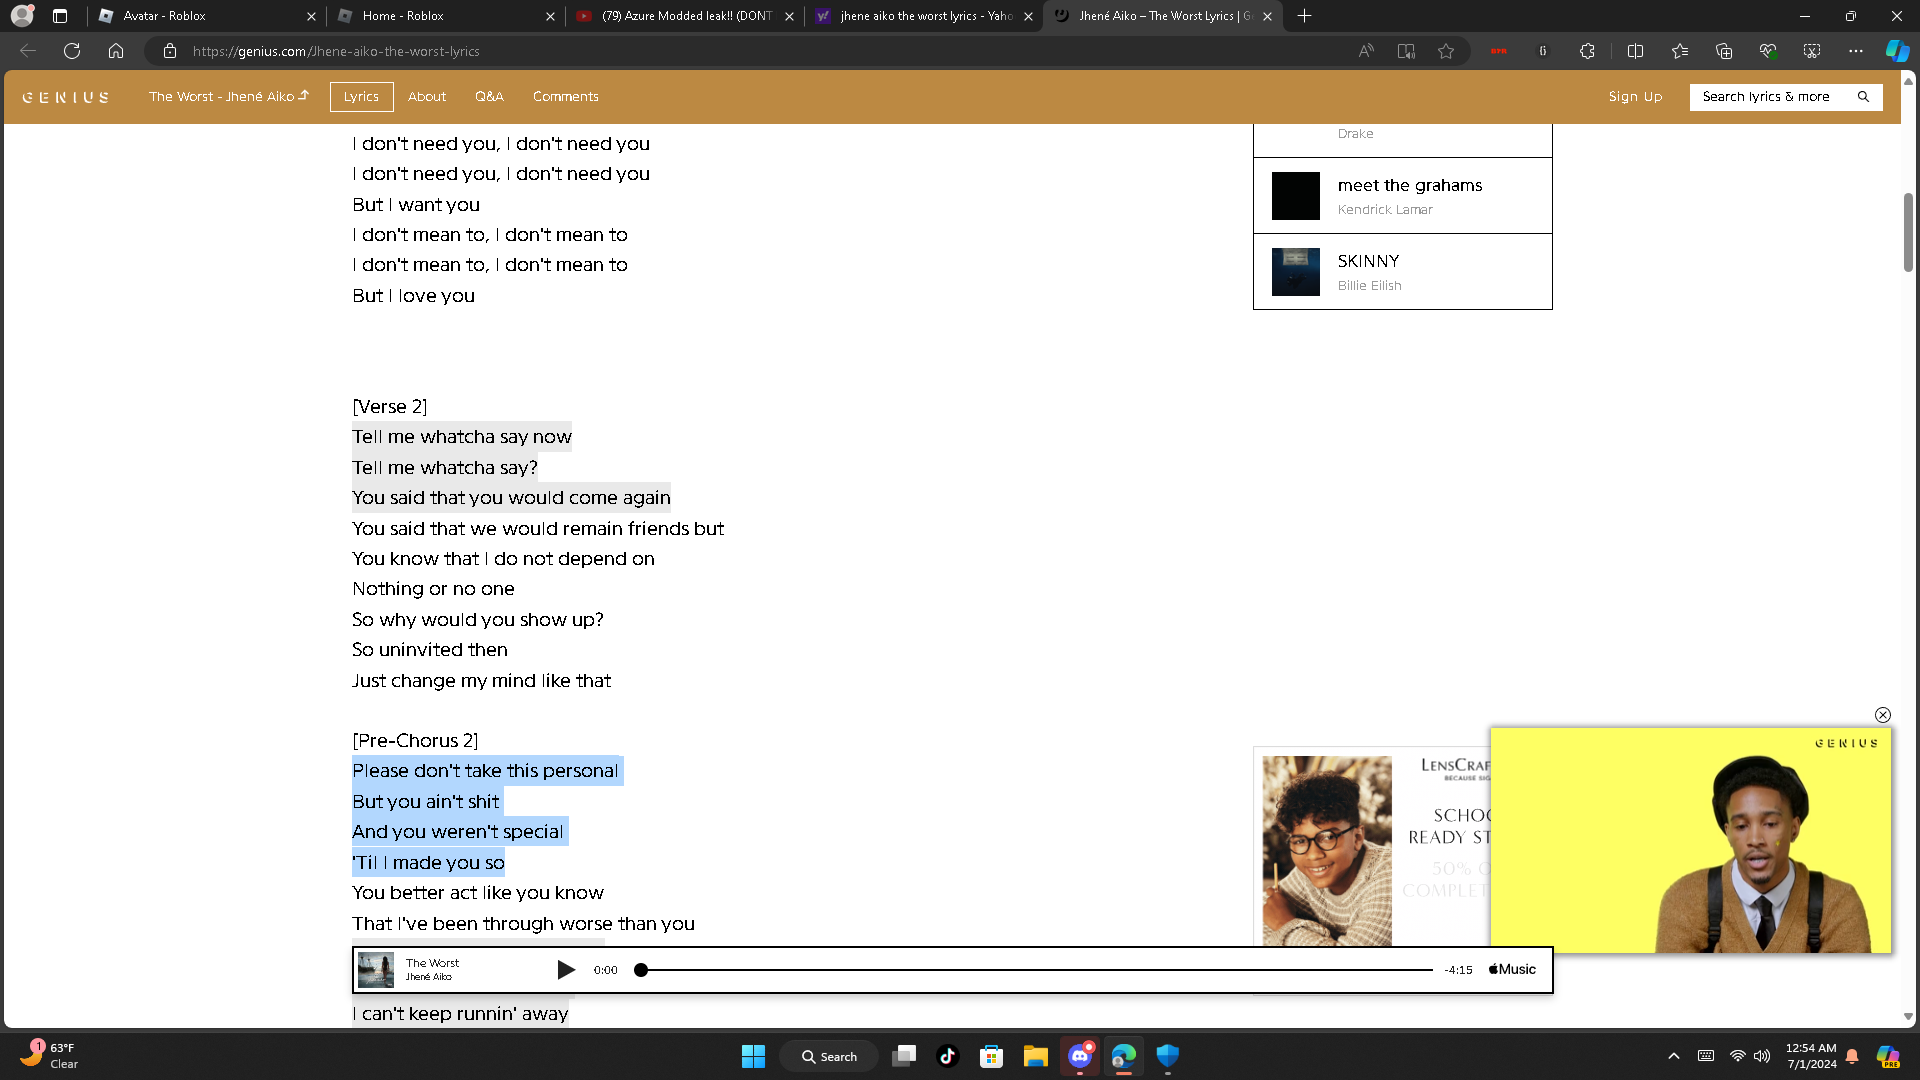Click the Genius logo in the header
This screenshot has width=1920, height=1080.
click(x=66, y=97)
